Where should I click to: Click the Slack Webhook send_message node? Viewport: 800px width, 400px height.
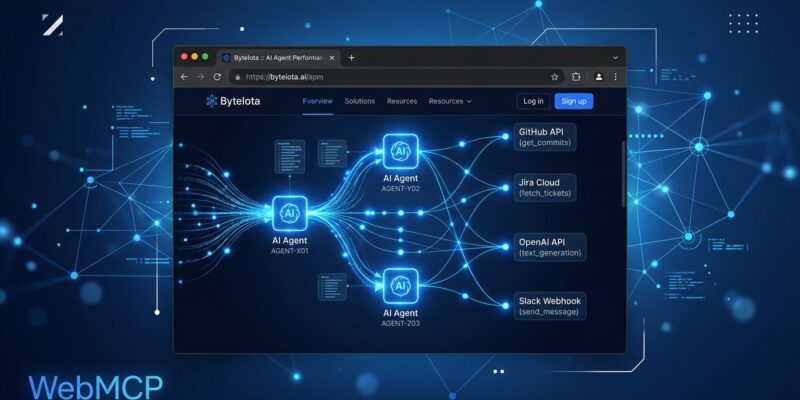coord(550,306)
